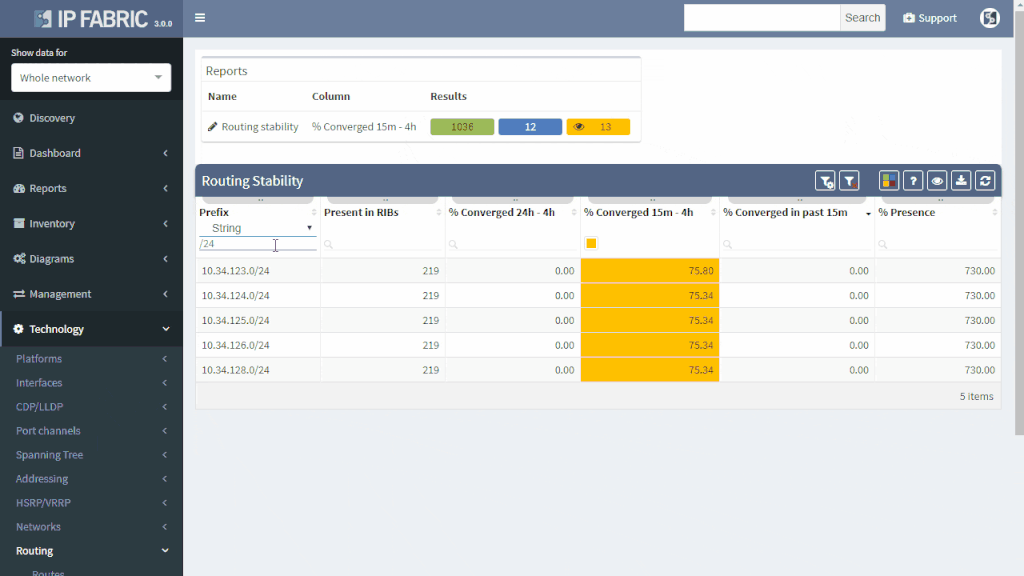
Task: Export table using the download icon
Action: pos(961,181)
